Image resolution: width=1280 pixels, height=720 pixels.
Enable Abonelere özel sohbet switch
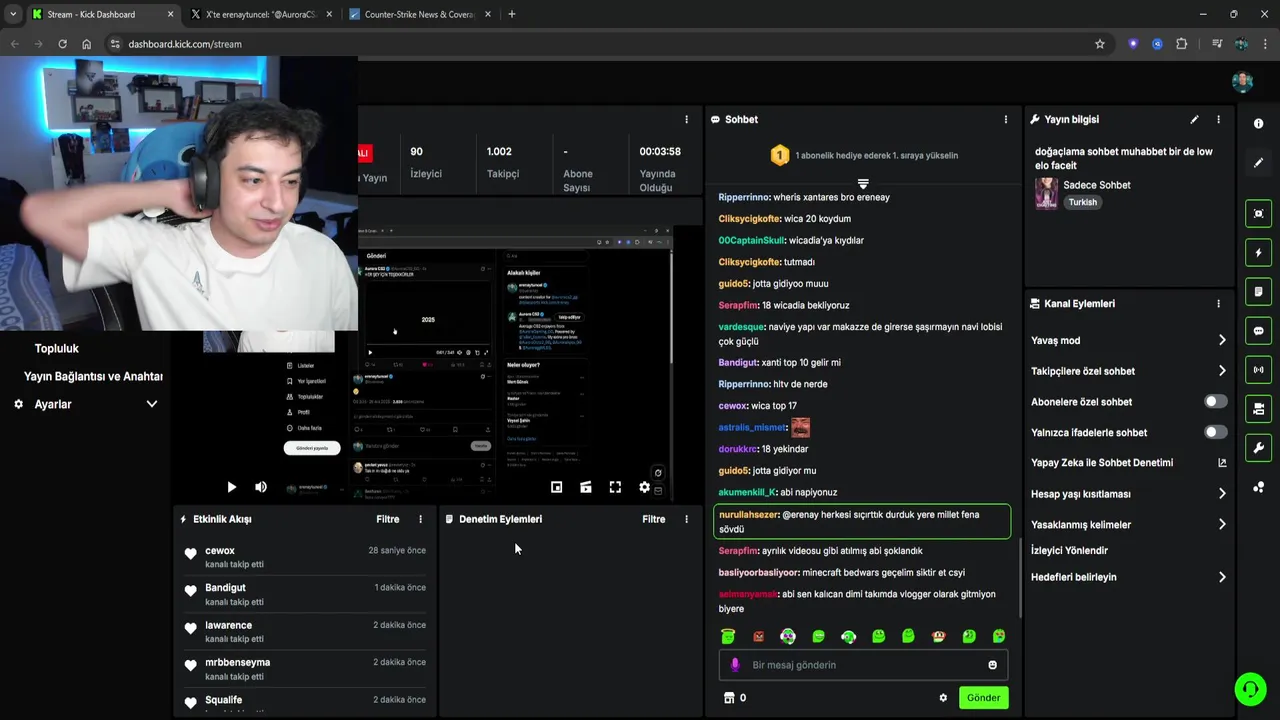click(1215, 401)
